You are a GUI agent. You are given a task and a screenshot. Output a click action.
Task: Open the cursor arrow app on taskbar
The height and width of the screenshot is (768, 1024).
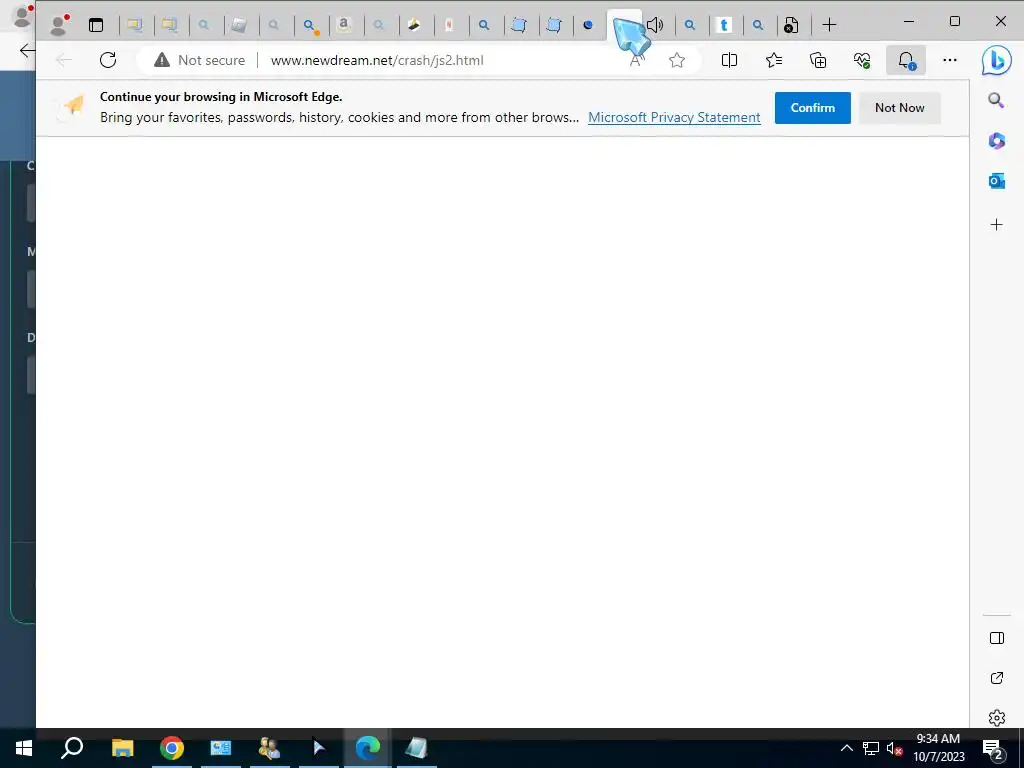point(318,748)
